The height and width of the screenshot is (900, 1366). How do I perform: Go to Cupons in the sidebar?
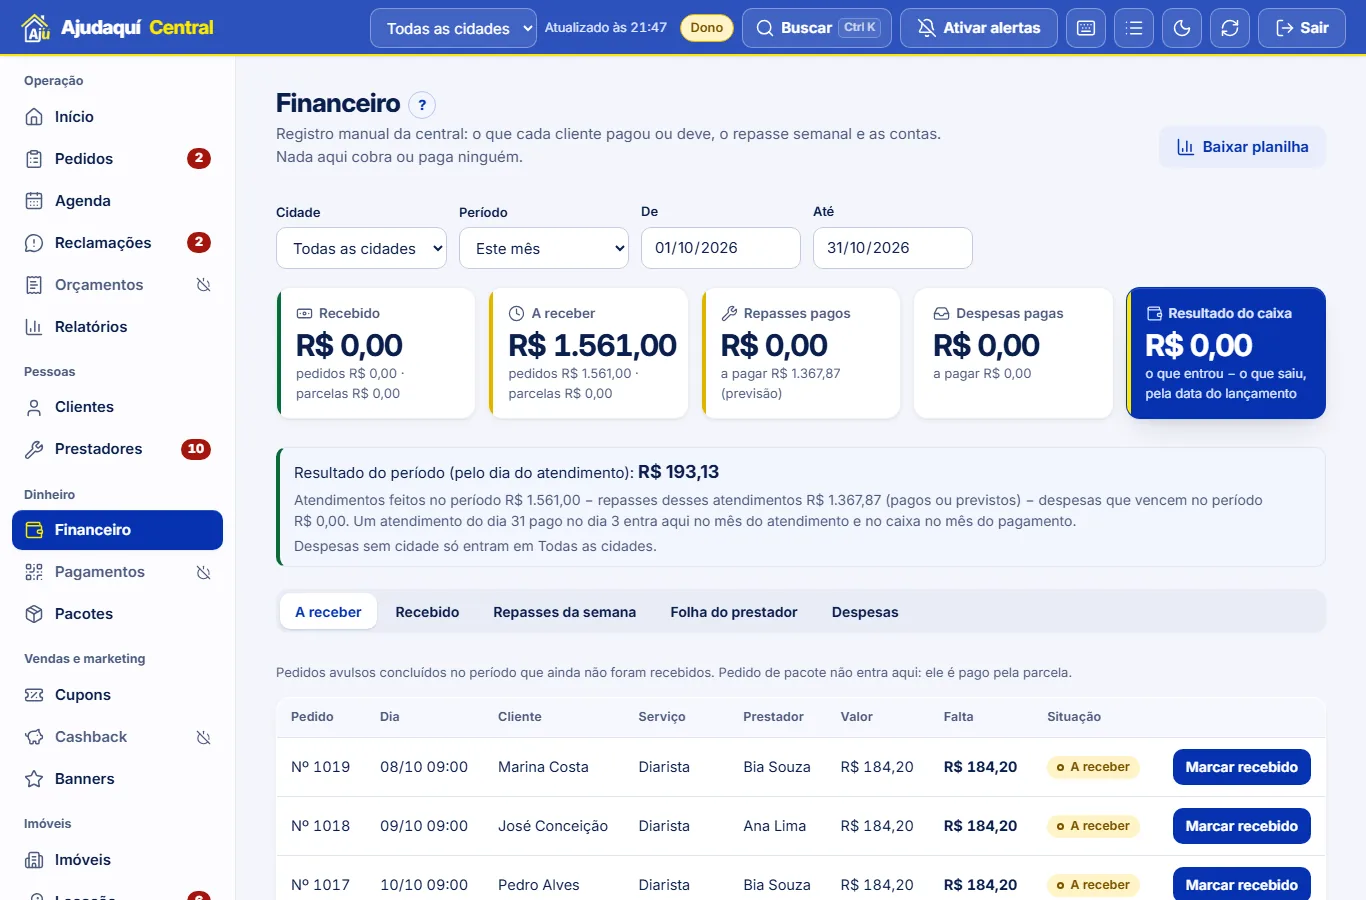(117, 695)
